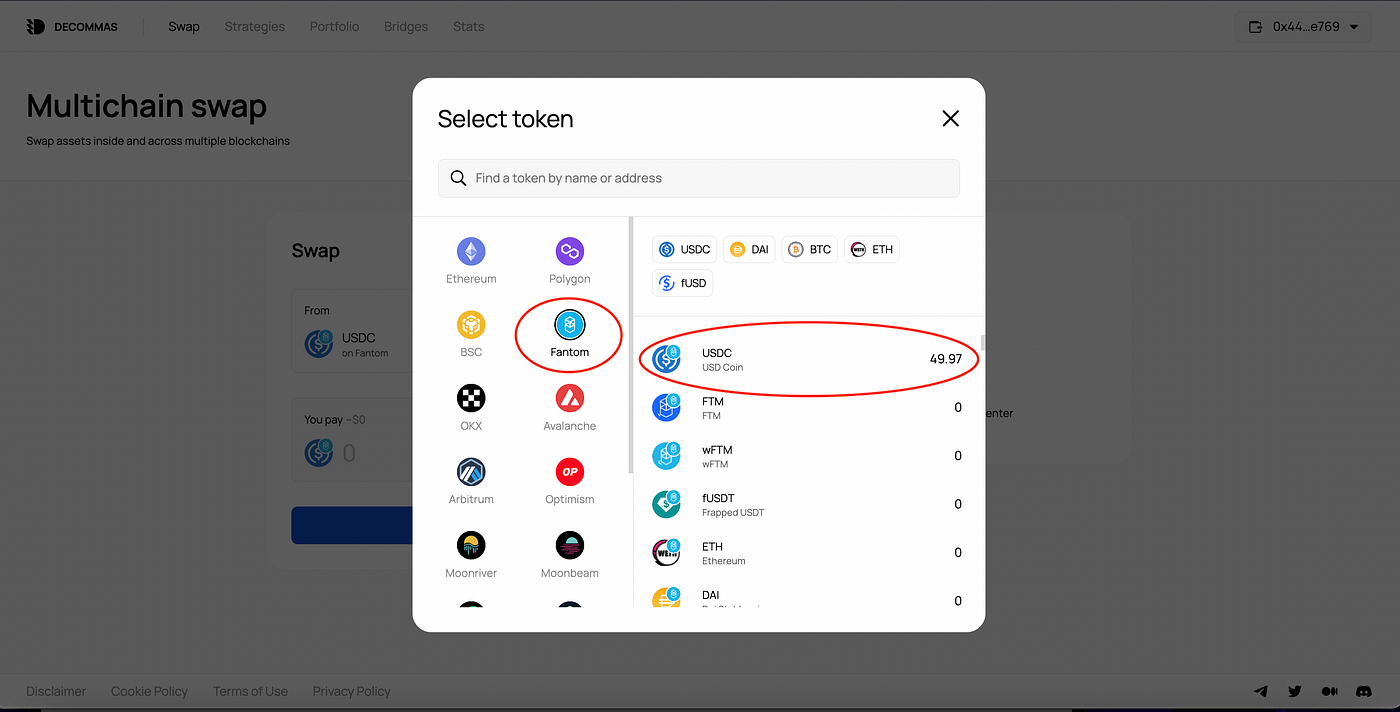
Task: Click the 49.97 USDC balance
Action: pyautogui.click(x=946, y=359)
